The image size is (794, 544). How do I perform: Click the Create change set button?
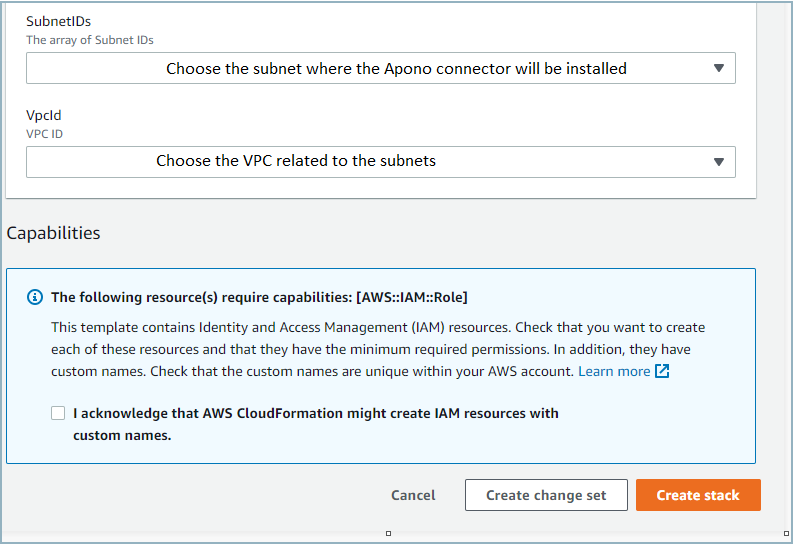pos(546,495)
